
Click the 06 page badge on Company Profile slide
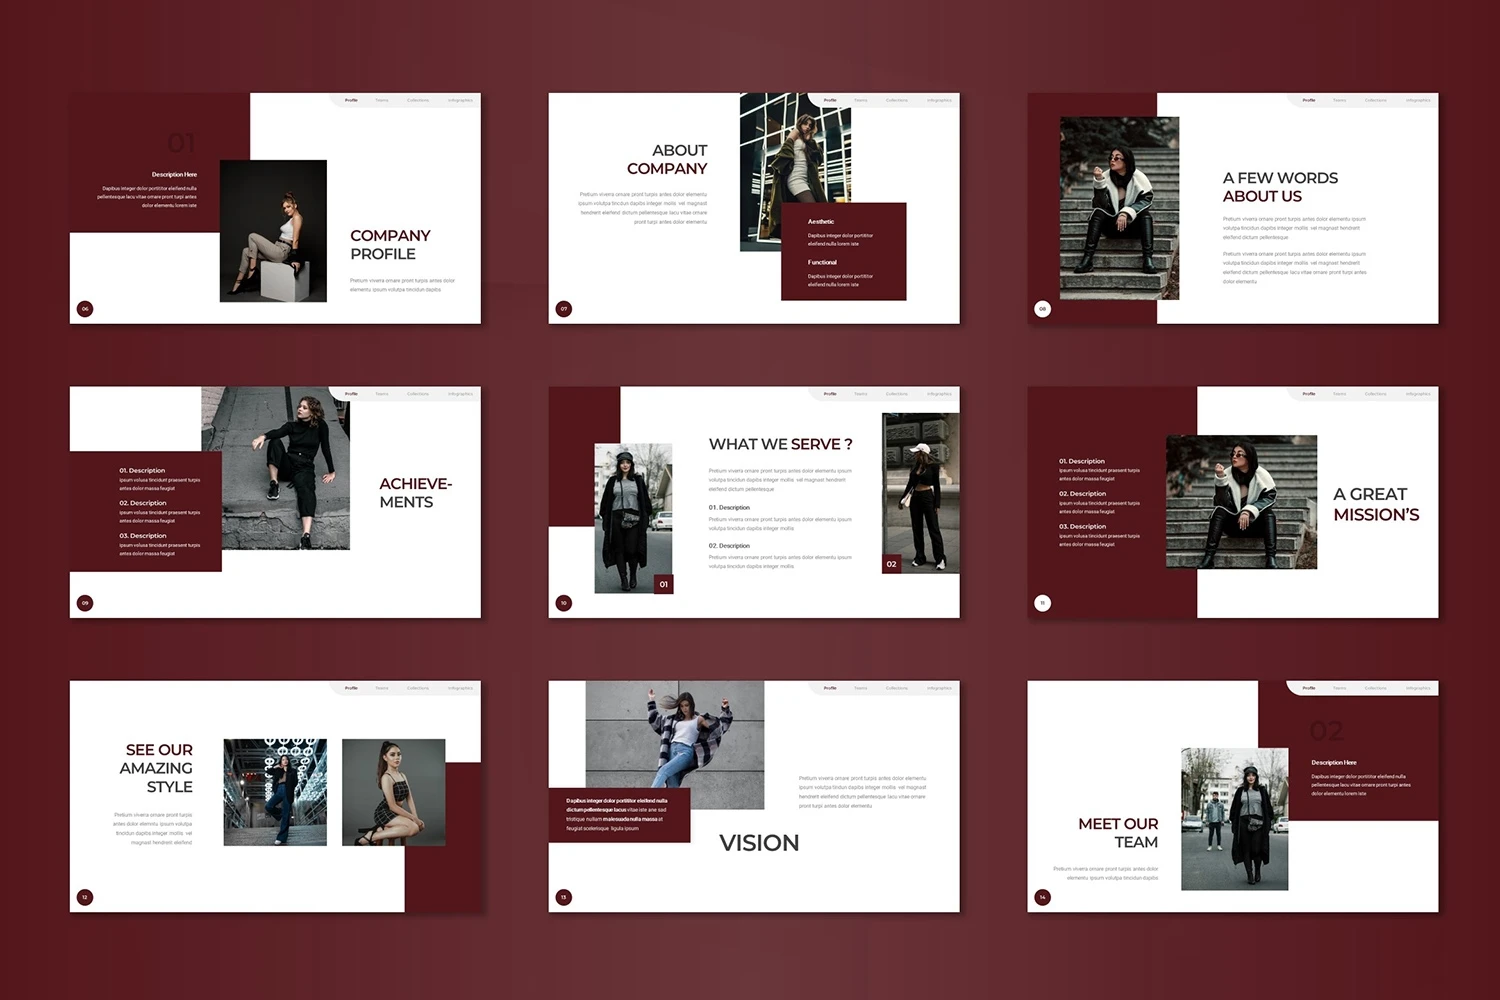(85, 309)
